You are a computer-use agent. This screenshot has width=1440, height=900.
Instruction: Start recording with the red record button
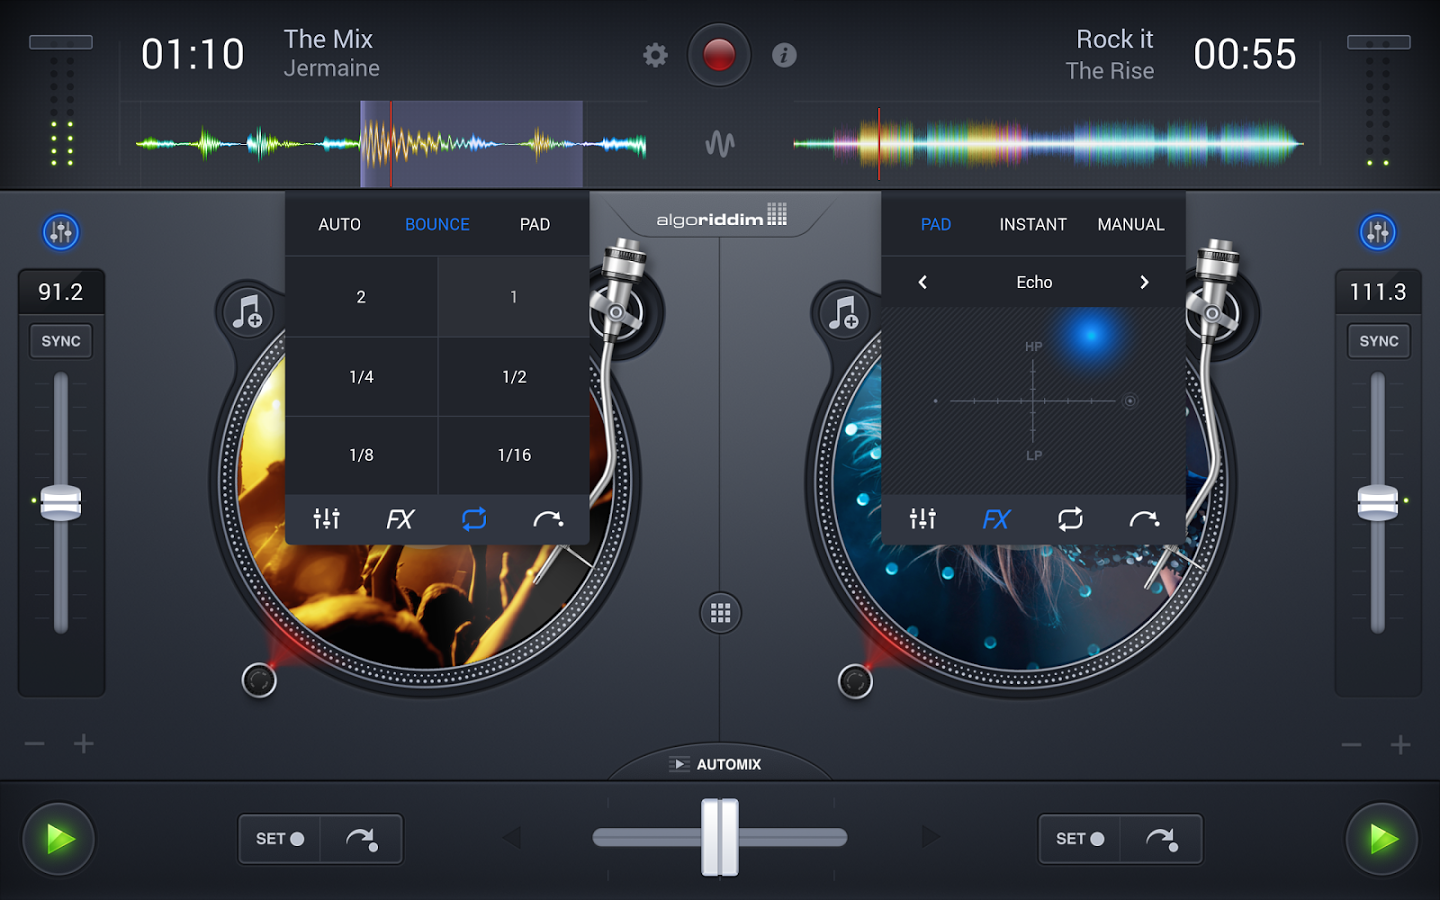(x=718, y=55)
